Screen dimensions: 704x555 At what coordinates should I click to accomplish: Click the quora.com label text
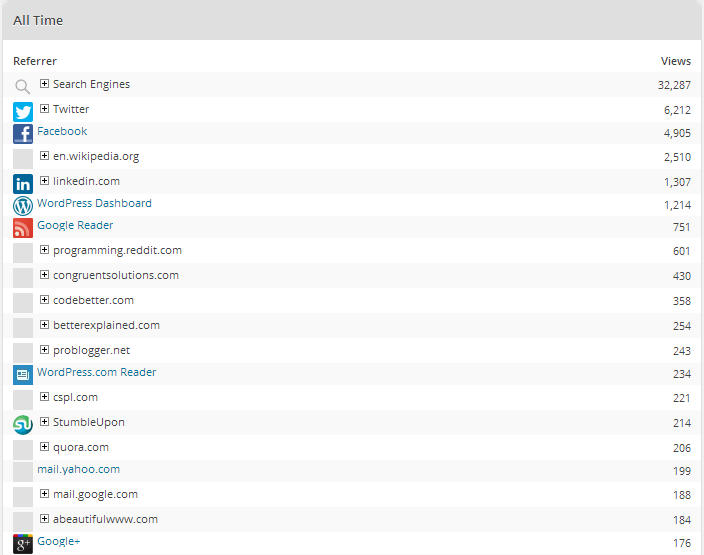pyautogui.click(x=81, y=448)
